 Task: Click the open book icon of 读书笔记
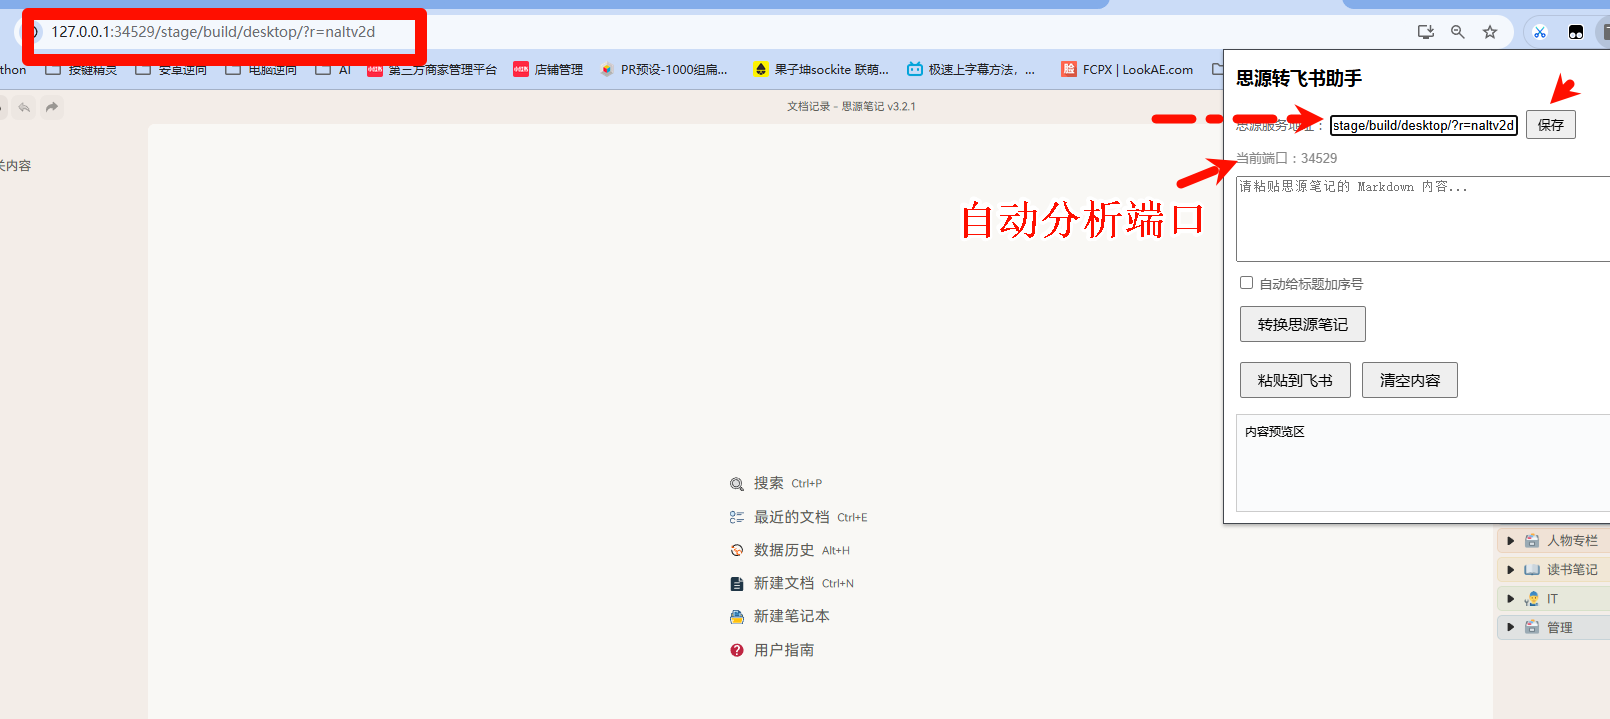pyautogui.click(x=1532, y=570)
